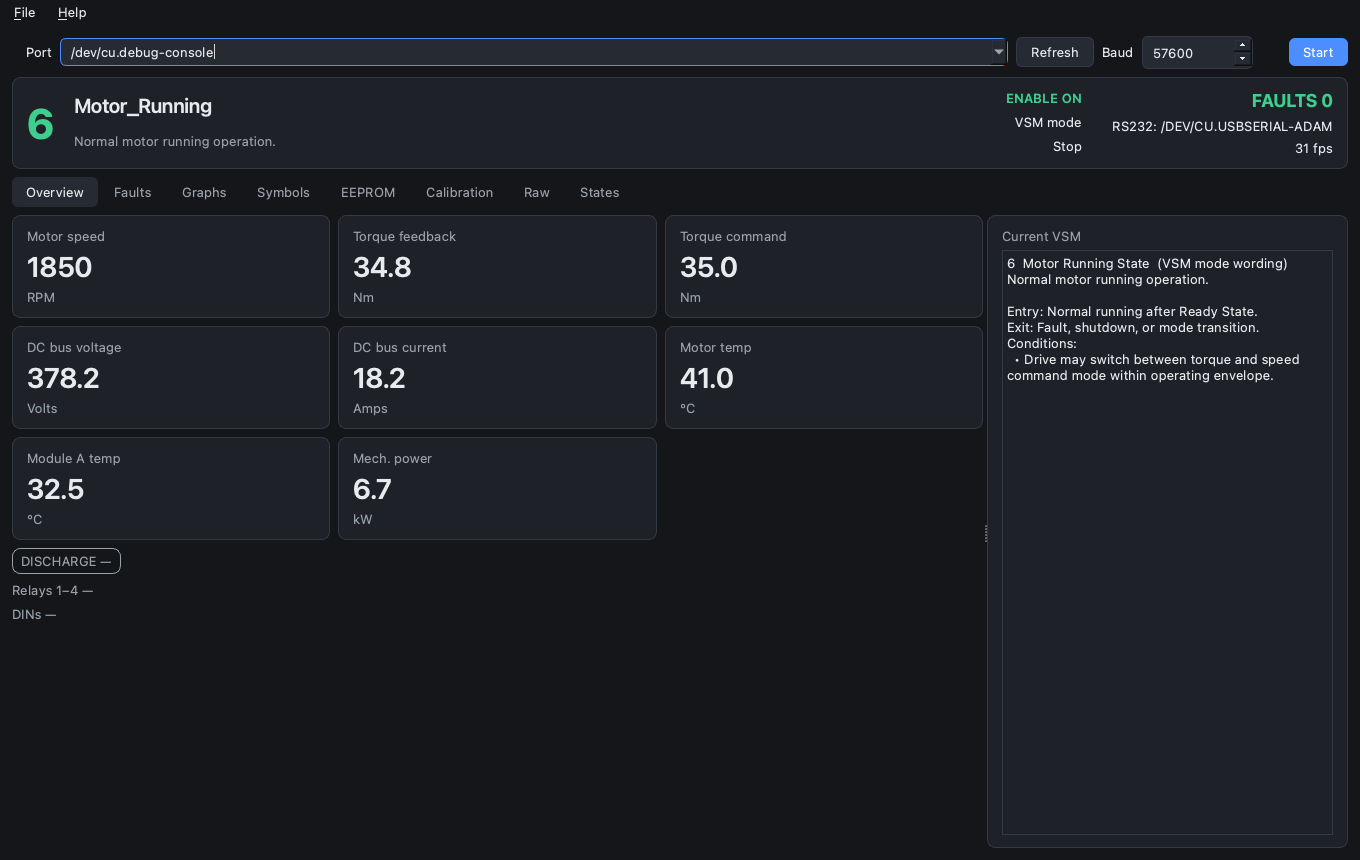The height and width of the screenshot is (860, 1360).
Task: Click the RS232 port status text
Action: pos(1222,126)
